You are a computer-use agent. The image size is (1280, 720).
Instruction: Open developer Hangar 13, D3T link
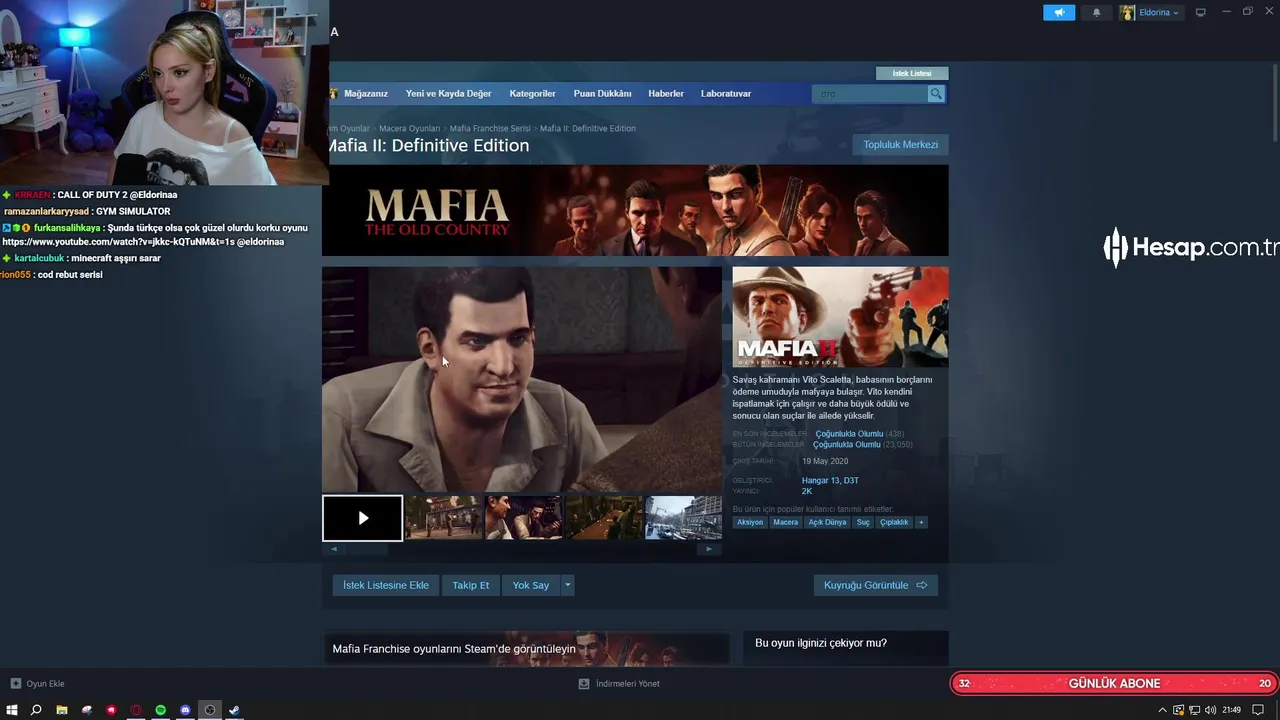coord(830,481)
